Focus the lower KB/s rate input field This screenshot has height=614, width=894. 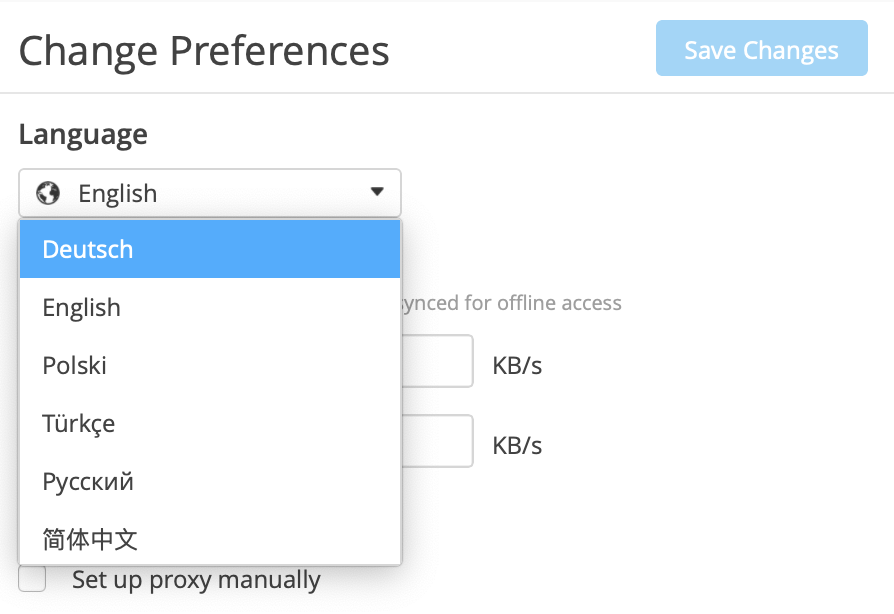click(437, 441)
